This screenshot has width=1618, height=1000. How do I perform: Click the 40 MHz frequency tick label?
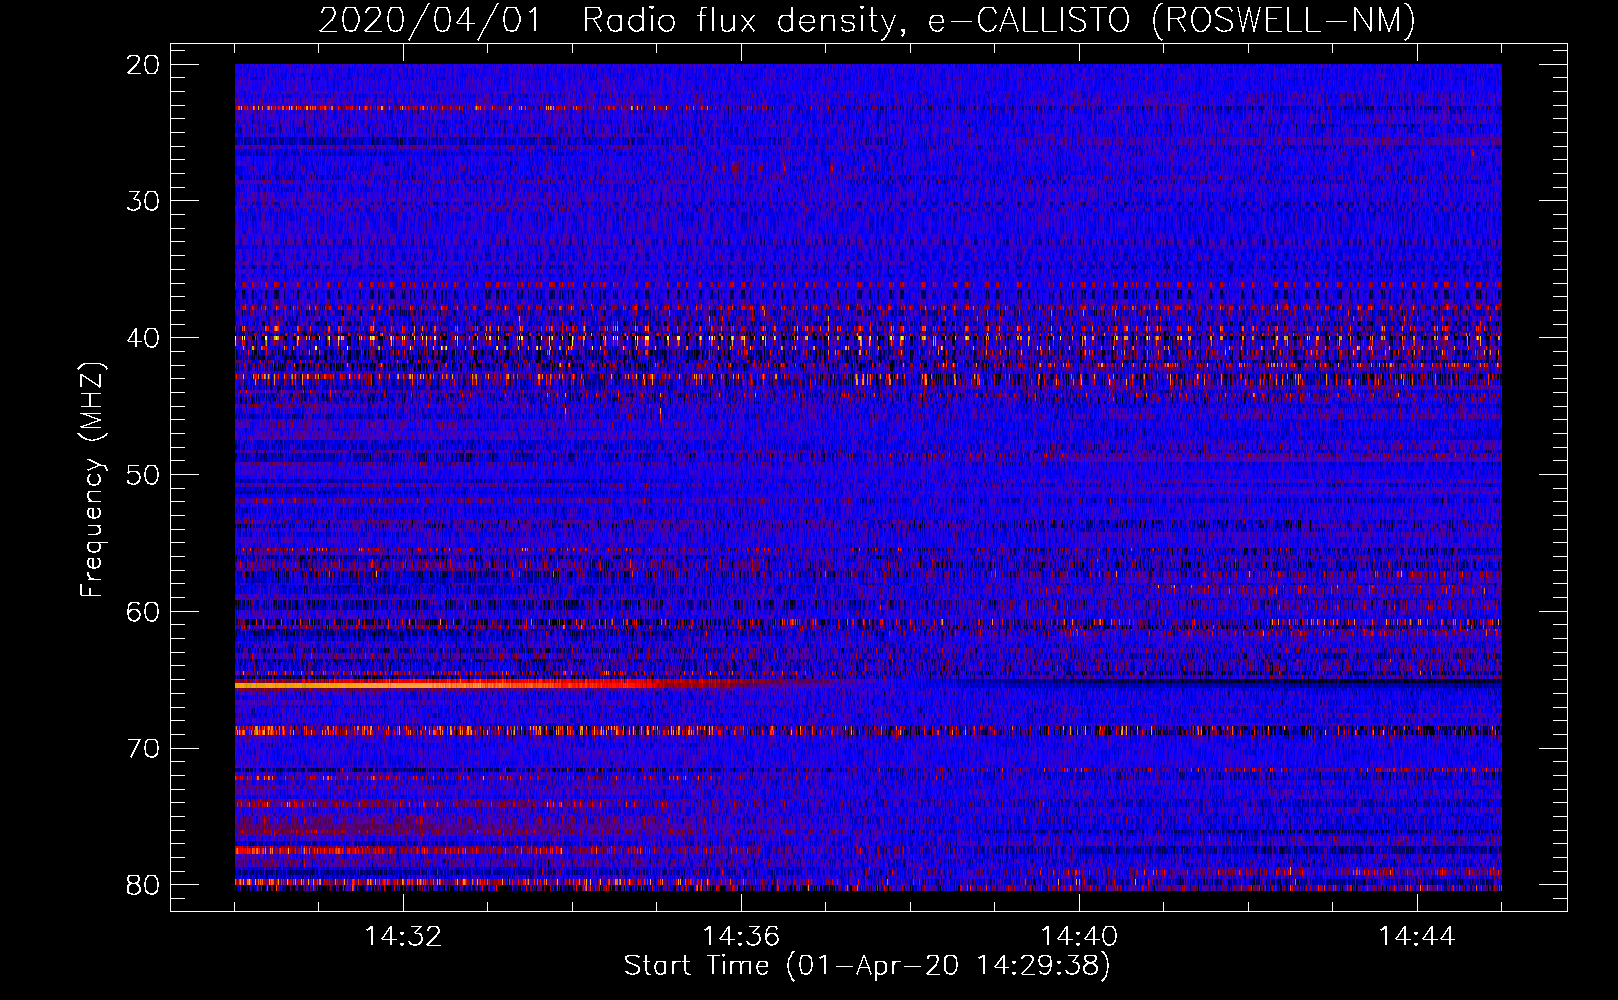[144, 338]
